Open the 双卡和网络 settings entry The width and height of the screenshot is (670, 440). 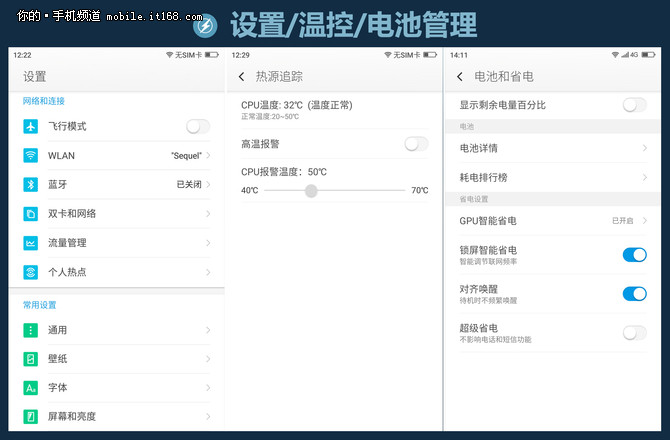[116, 214]
